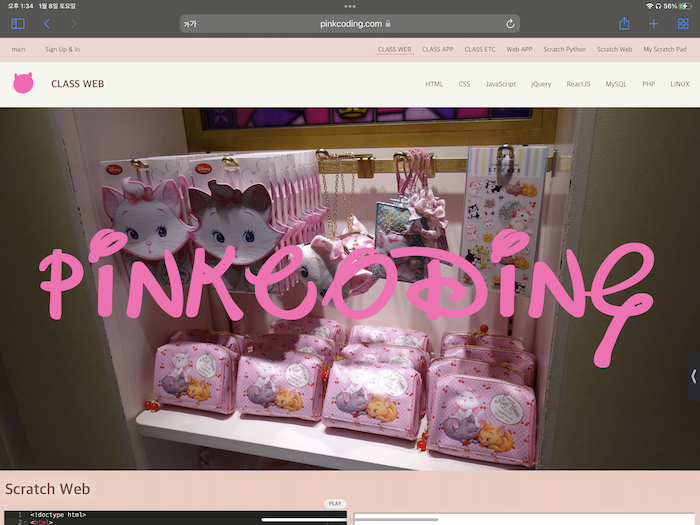Select the CLASS APP tab
700x525 pixels.
(438, 50)
